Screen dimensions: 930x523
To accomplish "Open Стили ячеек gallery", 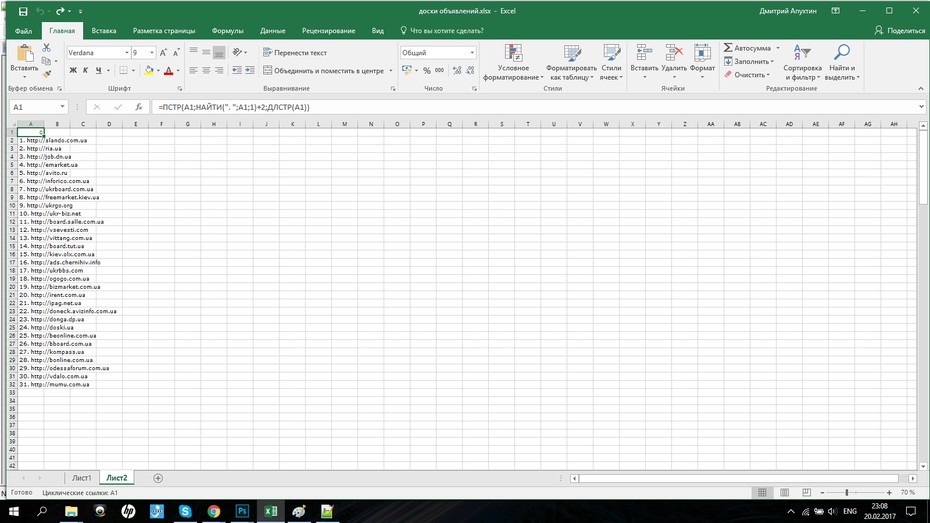I will tap(611, 62).
